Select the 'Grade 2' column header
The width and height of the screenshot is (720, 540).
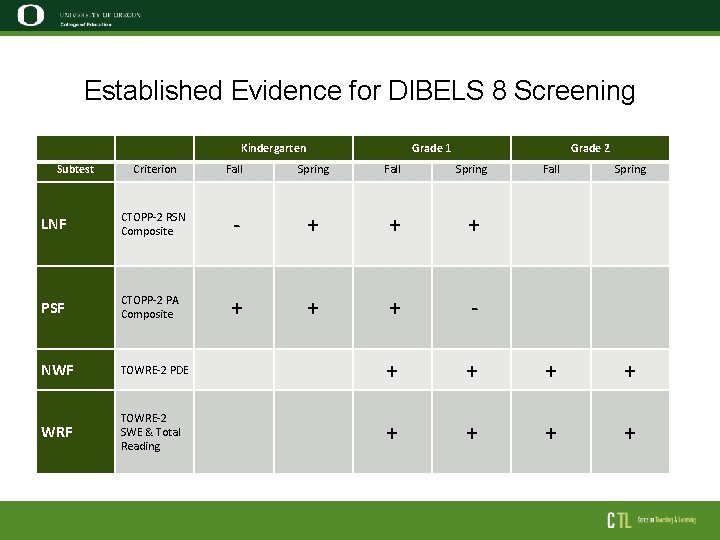[590, 148]
